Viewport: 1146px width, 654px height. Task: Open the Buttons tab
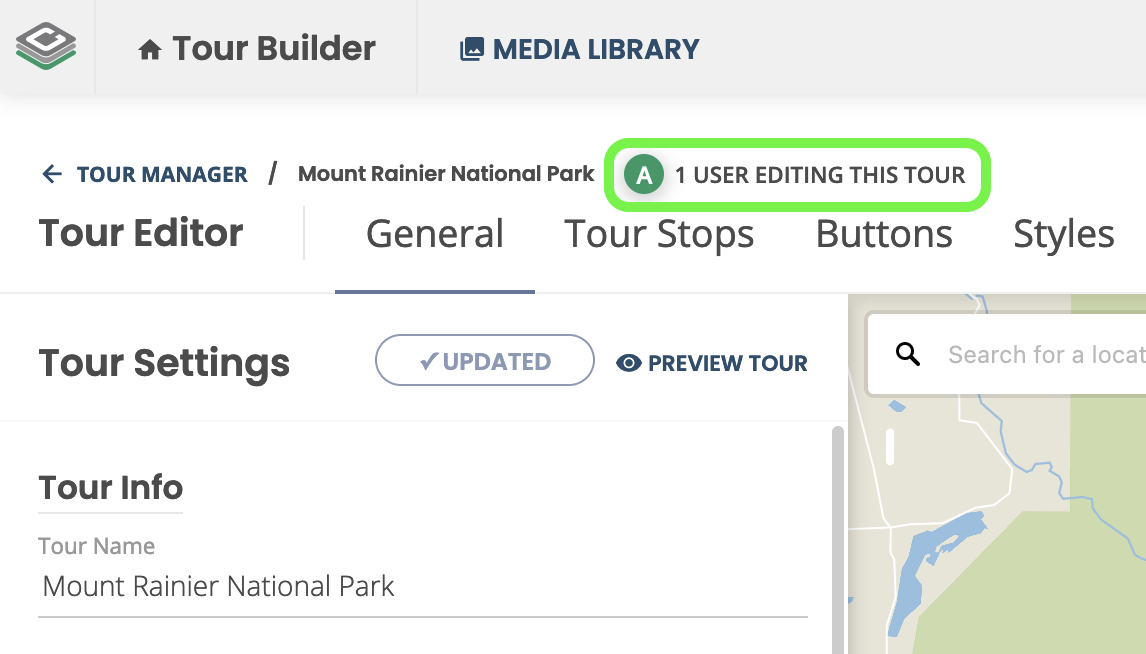coord(884,234)
